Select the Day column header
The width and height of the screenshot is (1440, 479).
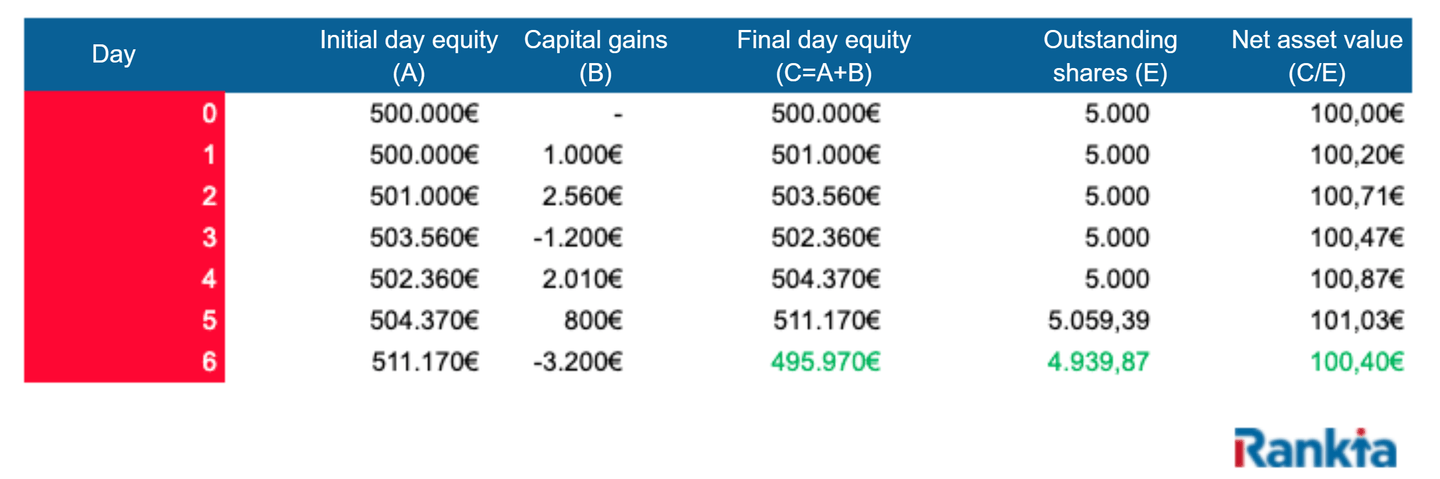pyautogui.click(x=113, y=55)
